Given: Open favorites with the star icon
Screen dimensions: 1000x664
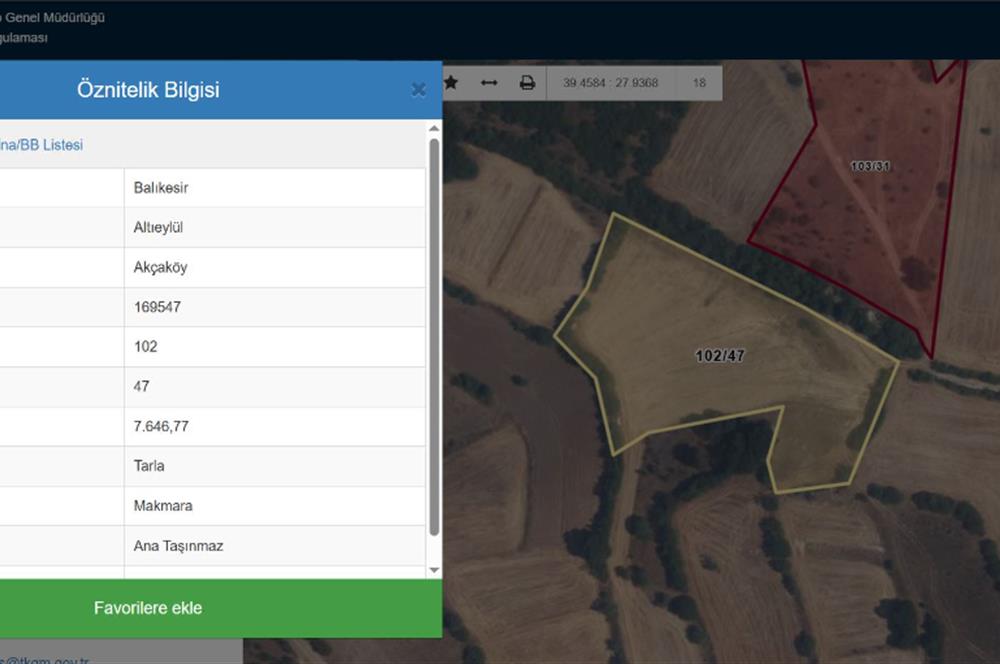Looking at the screenshot, I should [x=451, y=83].
